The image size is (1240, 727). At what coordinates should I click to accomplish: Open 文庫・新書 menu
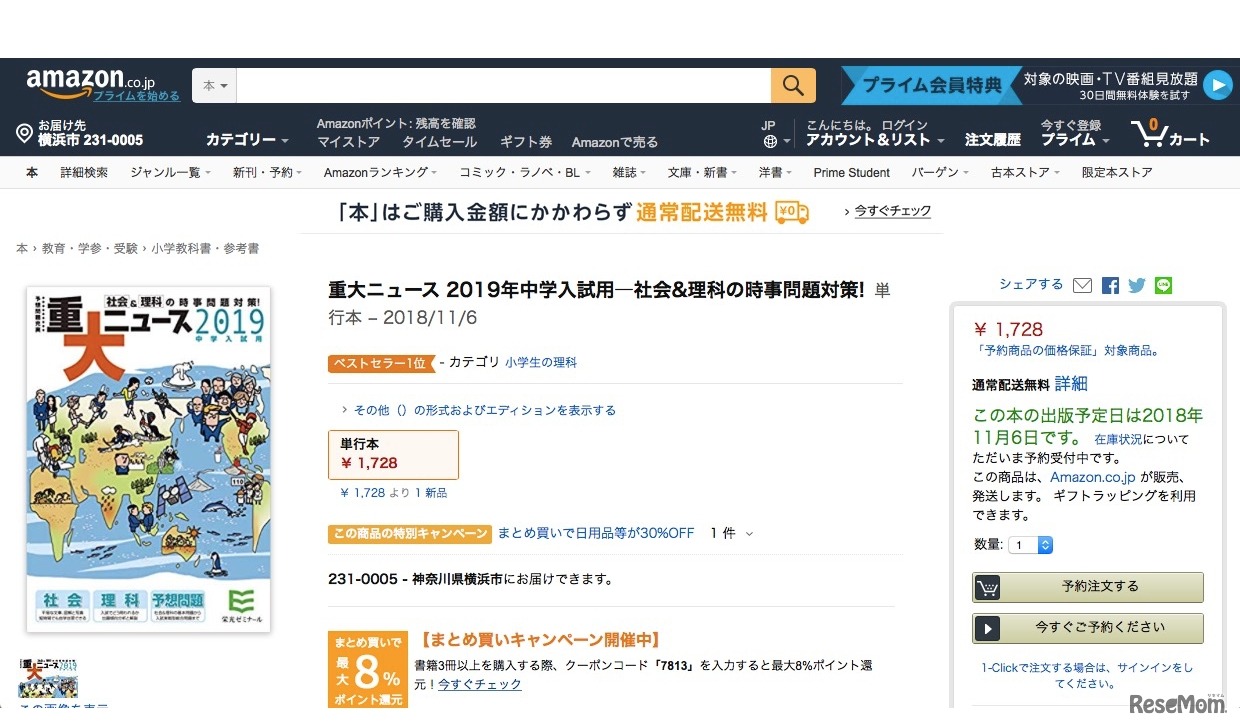point(703,173)
